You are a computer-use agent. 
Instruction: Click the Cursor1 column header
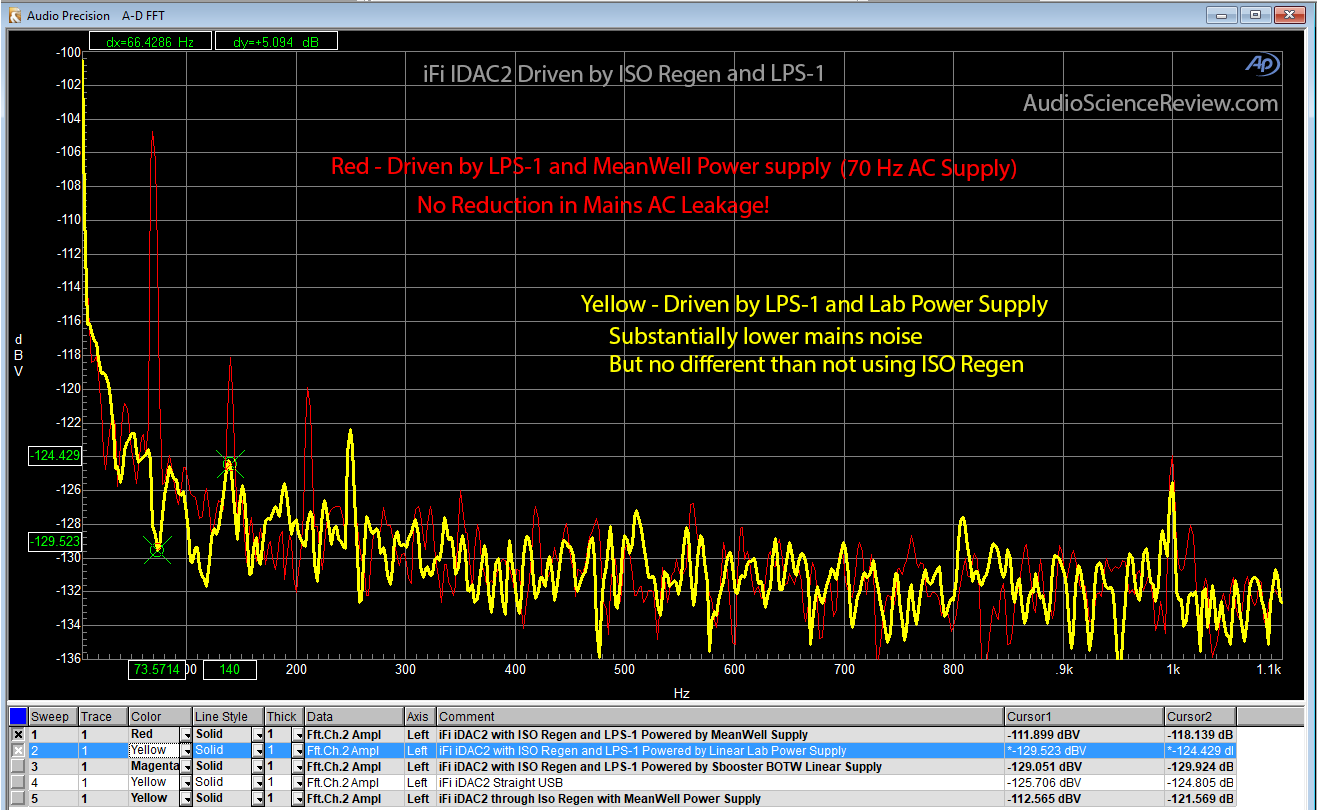click(1085, 717)
